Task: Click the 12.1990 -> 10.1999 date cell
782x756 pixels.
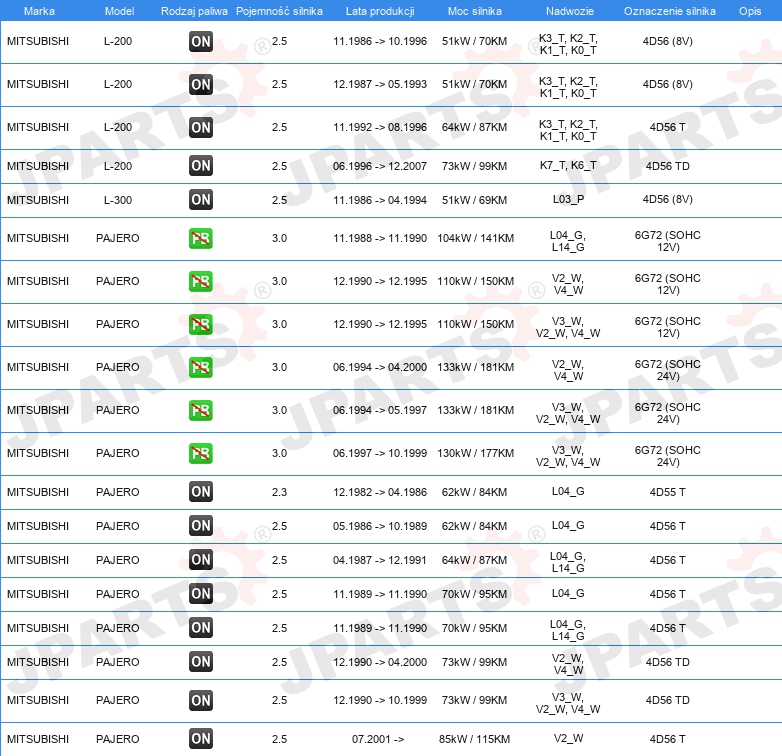Action: [380, 700]
